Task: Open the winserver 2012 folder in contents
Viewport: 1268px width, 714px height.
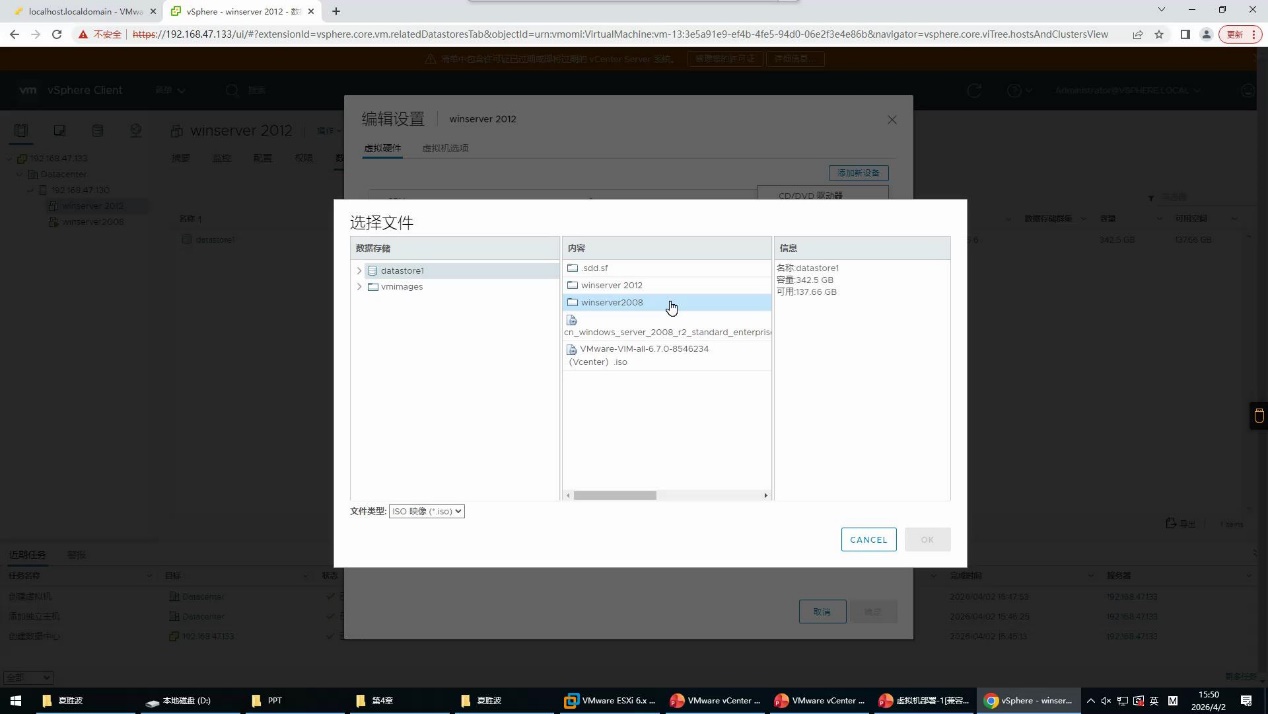Action: tap(611, 285)
